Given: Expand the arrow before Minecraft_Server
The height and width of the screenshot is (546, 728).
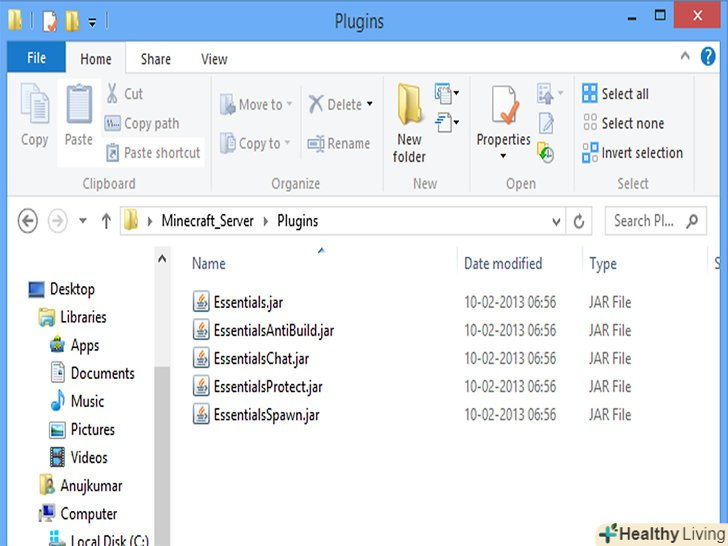Looking at the screenshot, I should 150,221.
